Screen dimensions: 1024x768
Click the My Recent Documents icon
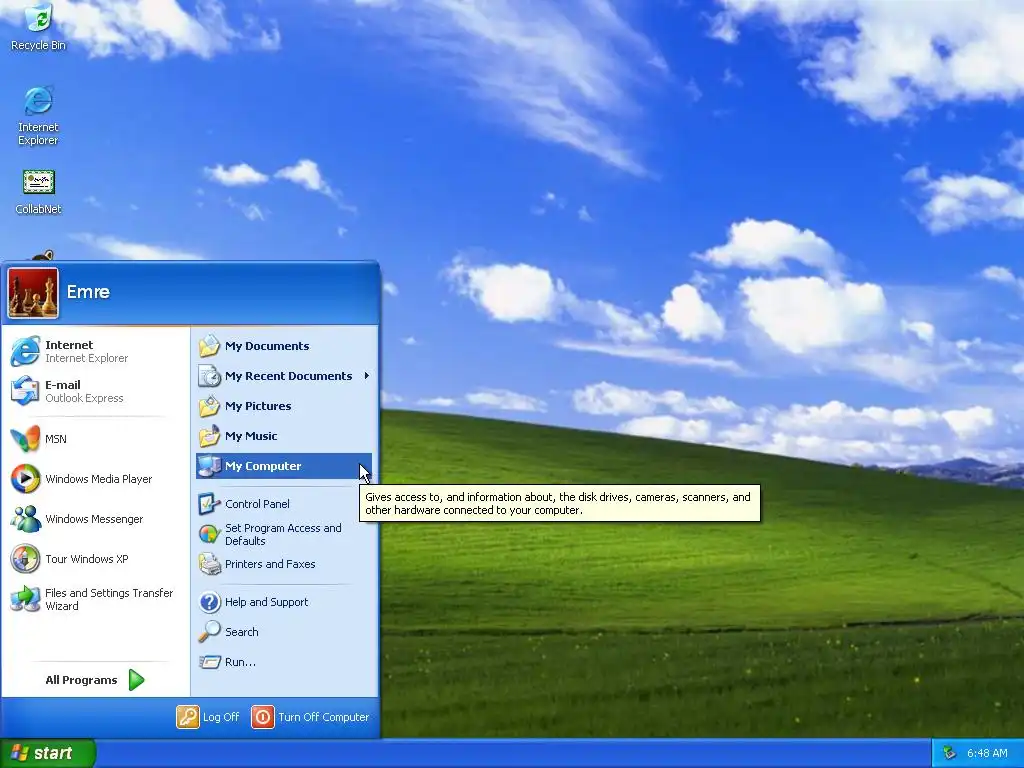tap(210, 376)
